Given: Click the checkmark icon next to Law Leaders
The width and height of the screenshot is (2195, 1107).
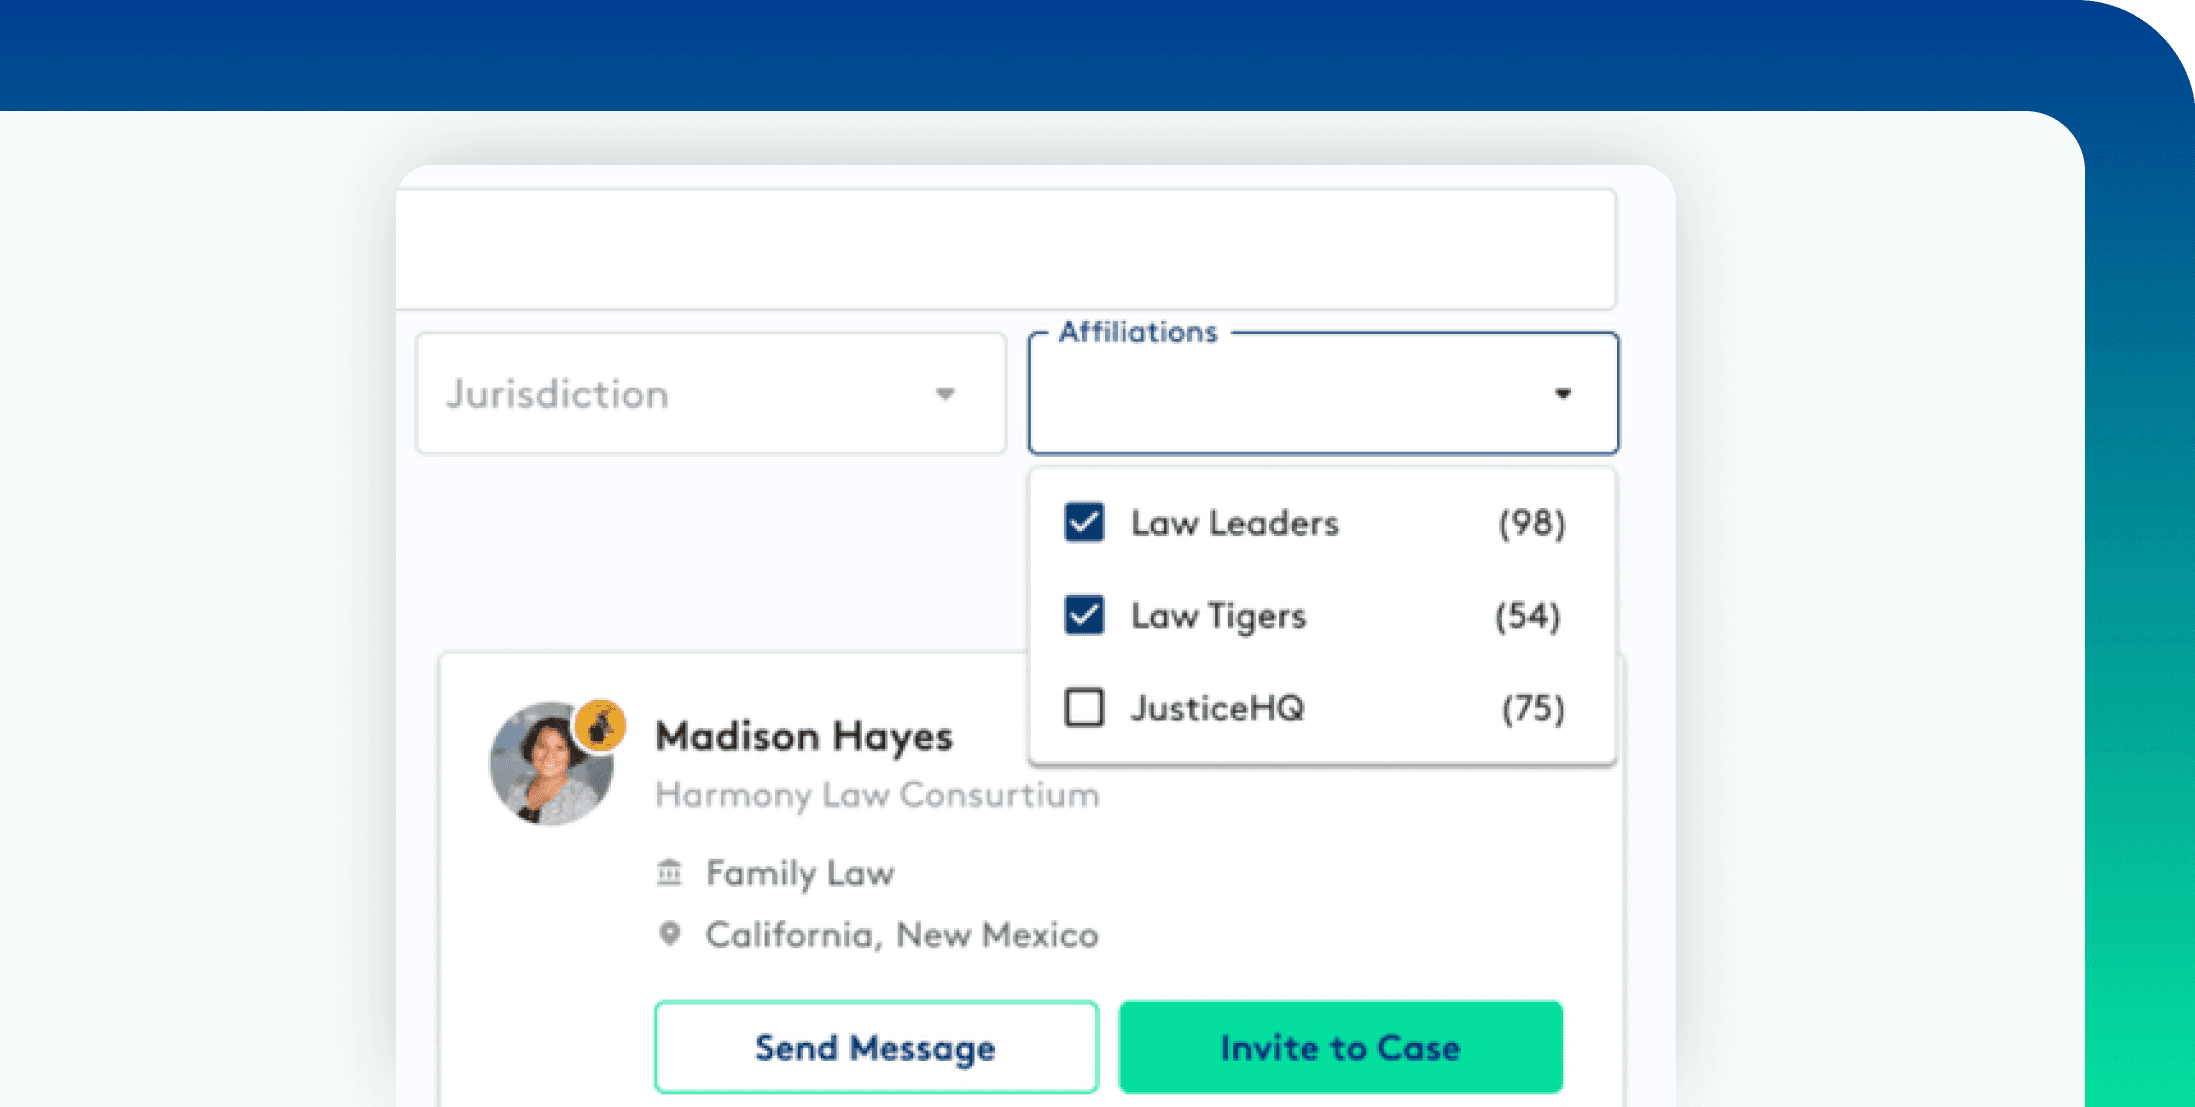Looking at the screenshot, I should tap(1083, 522).
